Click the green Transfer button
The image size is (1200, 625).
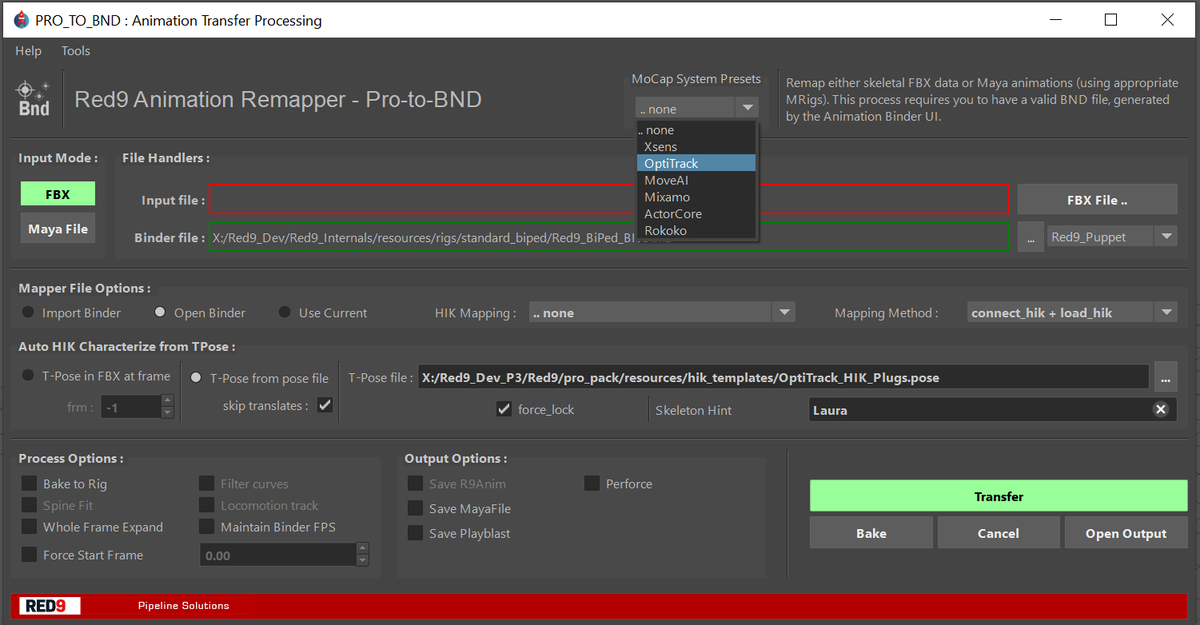click(x=998, y=496)
